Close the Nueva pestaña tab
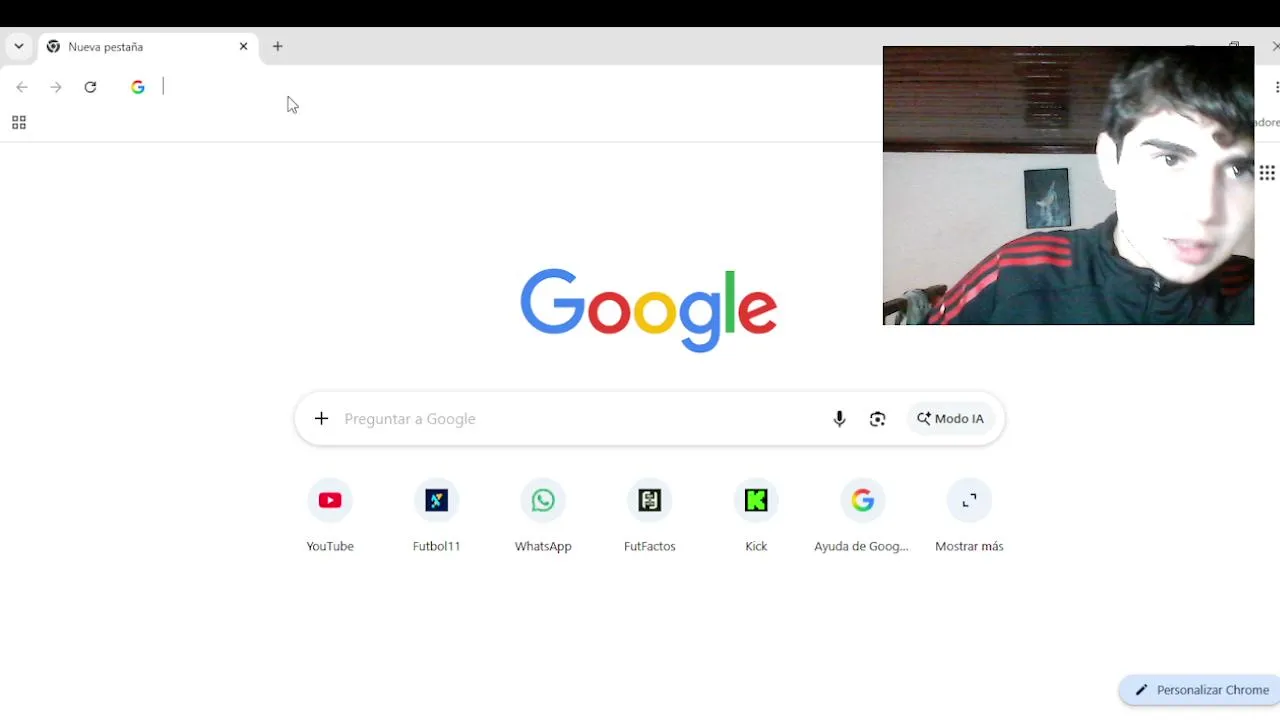 pyautogui.click(x=243, y=46)
